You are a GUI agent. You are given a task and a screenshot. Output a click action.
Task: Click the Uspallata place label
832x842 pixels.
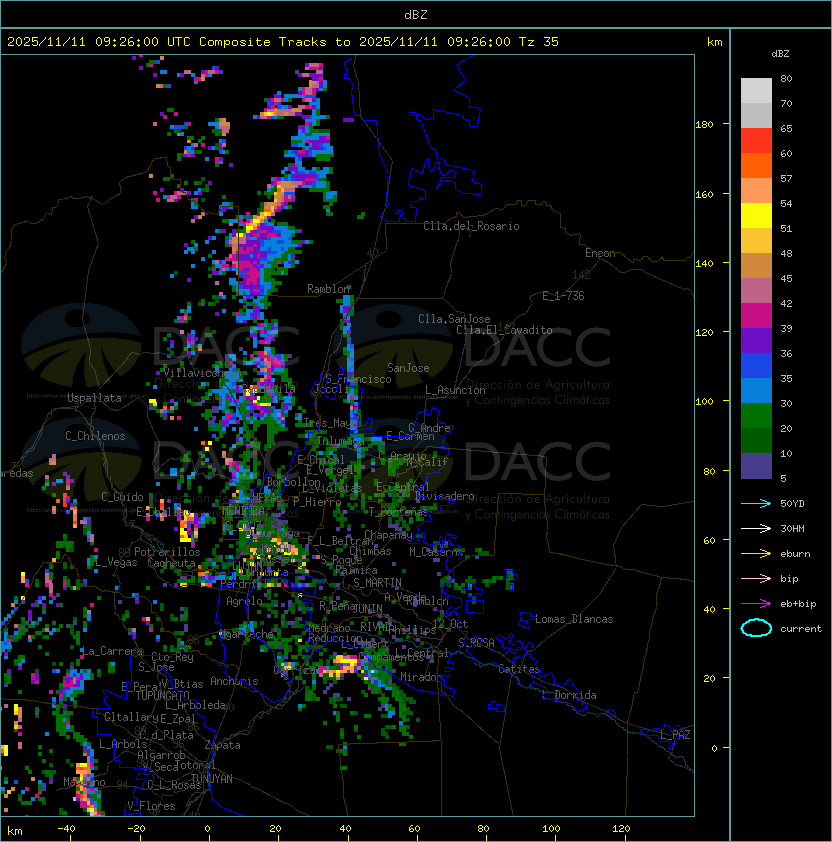pos(94,398)
